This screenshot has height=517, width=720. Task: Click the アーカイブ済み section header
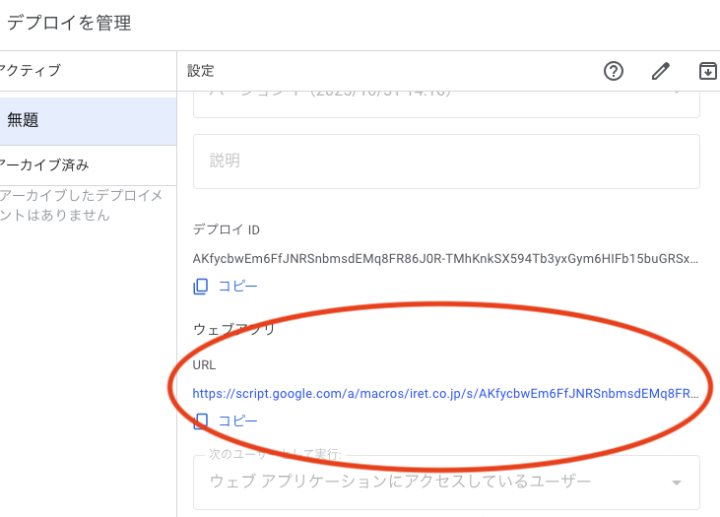[44, 165]
